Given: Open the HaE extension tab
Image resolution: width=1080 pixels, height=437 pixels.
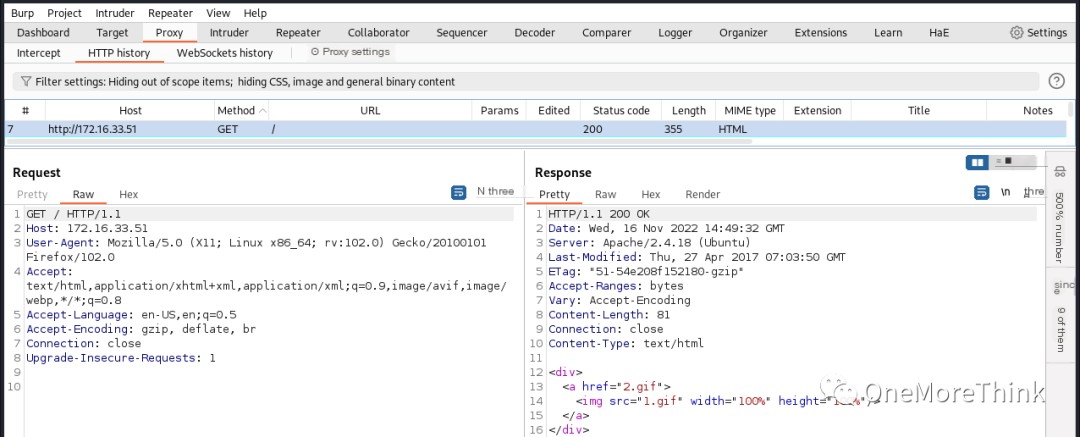Looking at the screenshot, I should click(939, 32).
